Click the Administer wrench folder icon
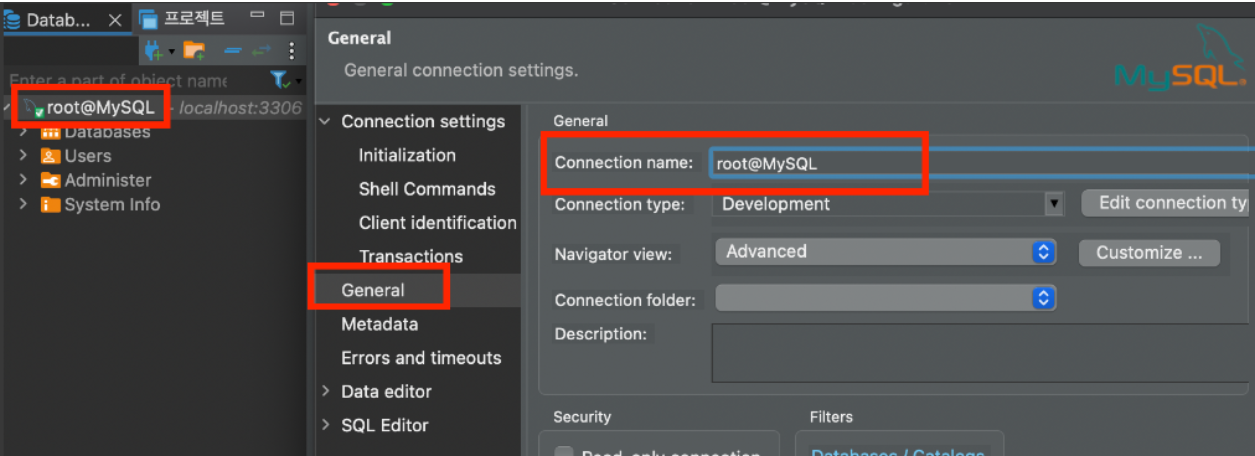 pyautogui.click(x=50, y=180)
